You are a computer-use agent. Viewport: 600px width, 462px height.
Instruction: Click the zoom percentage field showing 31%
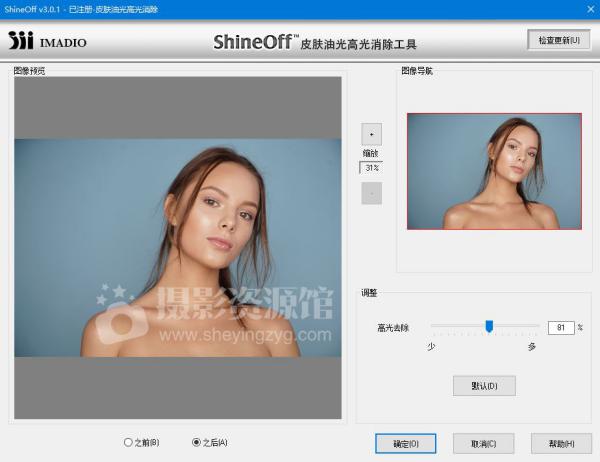click(371, 168)
